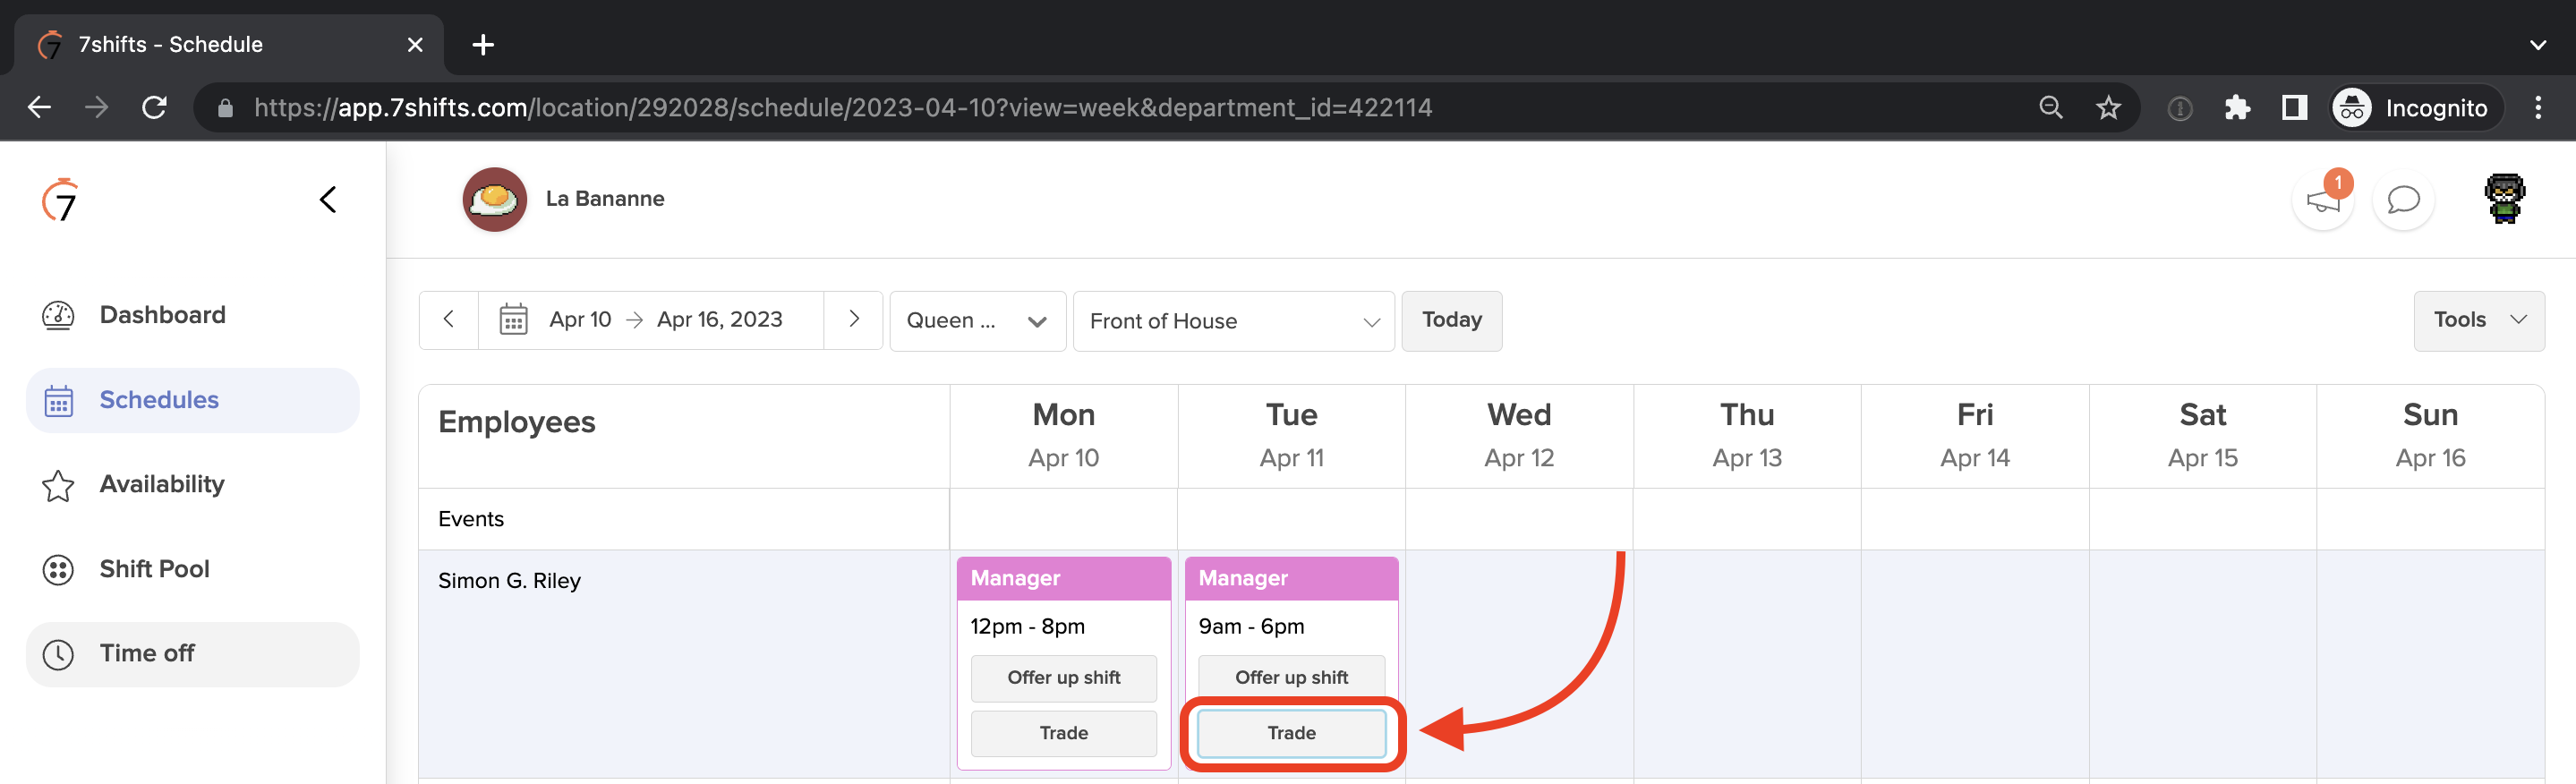This screenshot has width=2576, height=784.
Task: Click the site lock icon
Action: pyautogui.click(x=225, y=108)
